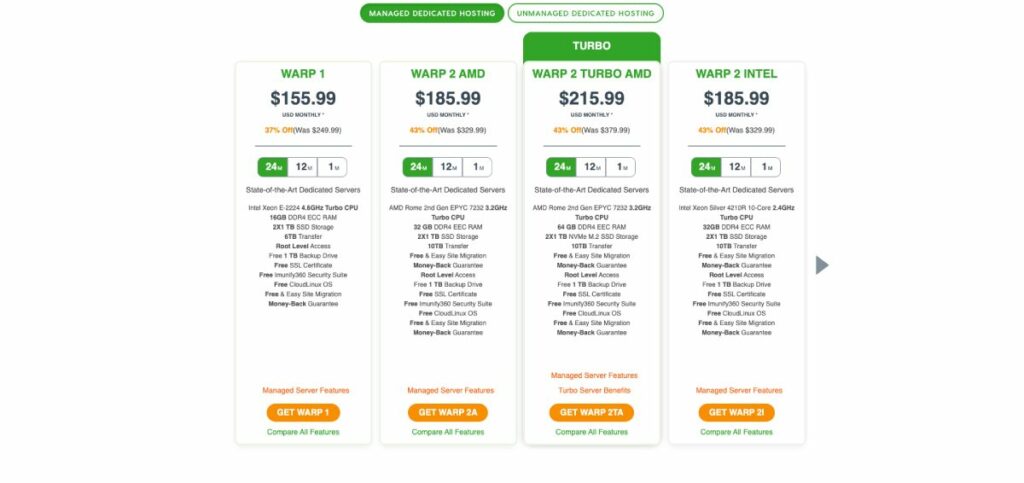Choose 12 month billing for Warp 2 AMD
The image size is (1024, 483).
pos(448,167)
